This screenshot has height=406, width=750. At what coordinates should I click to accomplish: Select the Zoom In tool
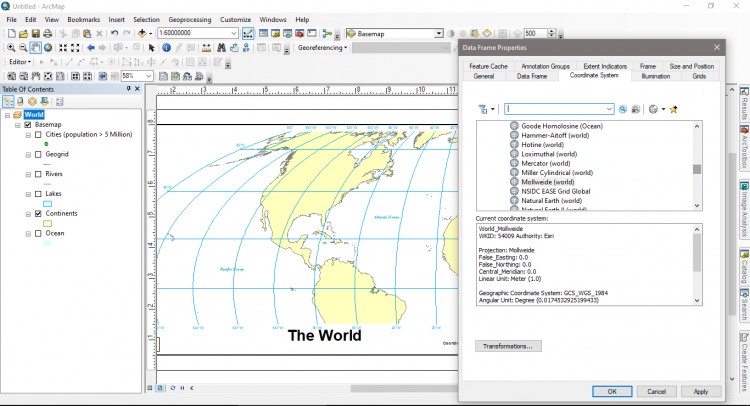11,48
